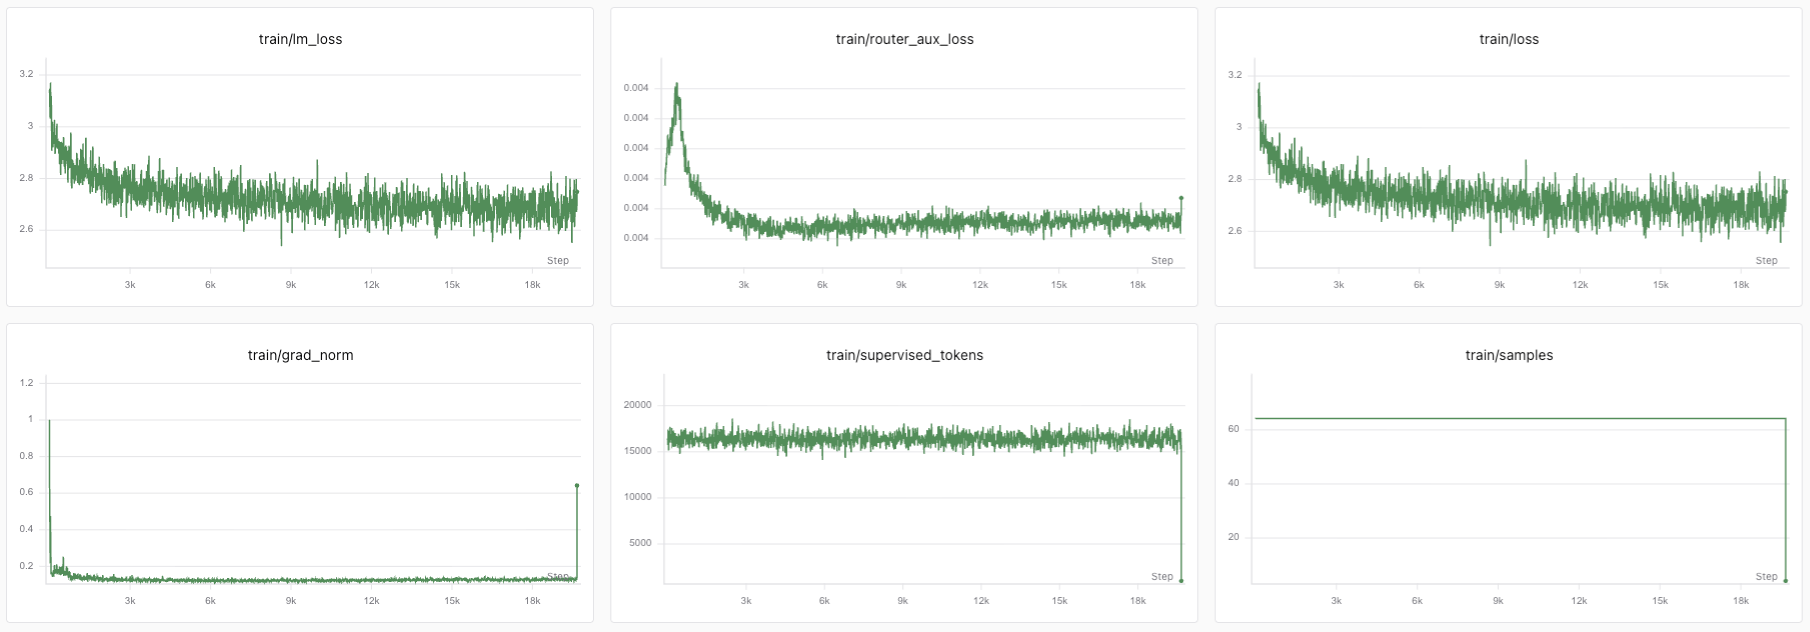Select the final data point on train/supervised_tokens
Image resolution: width=1810 pixels, height=632 pixels.
[x=1181, y=580]
